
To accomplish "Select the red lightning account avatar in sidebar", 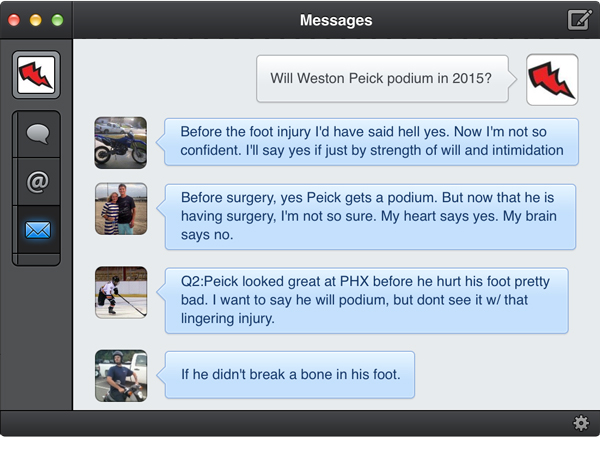I will tap(37, 75).
